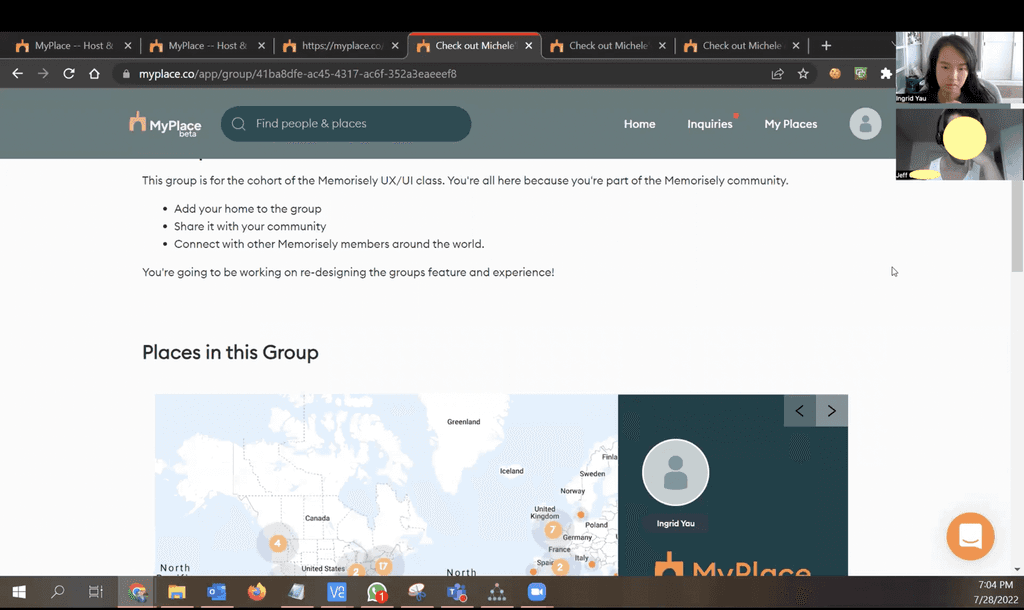Open the cookie extension icon
This screenshot has width=1024, height=610.
835,74
